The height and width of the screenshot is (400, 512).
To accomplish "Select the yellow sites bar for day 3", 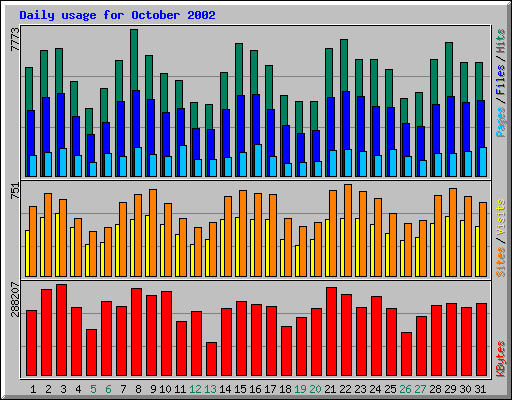I will (57, 245).
